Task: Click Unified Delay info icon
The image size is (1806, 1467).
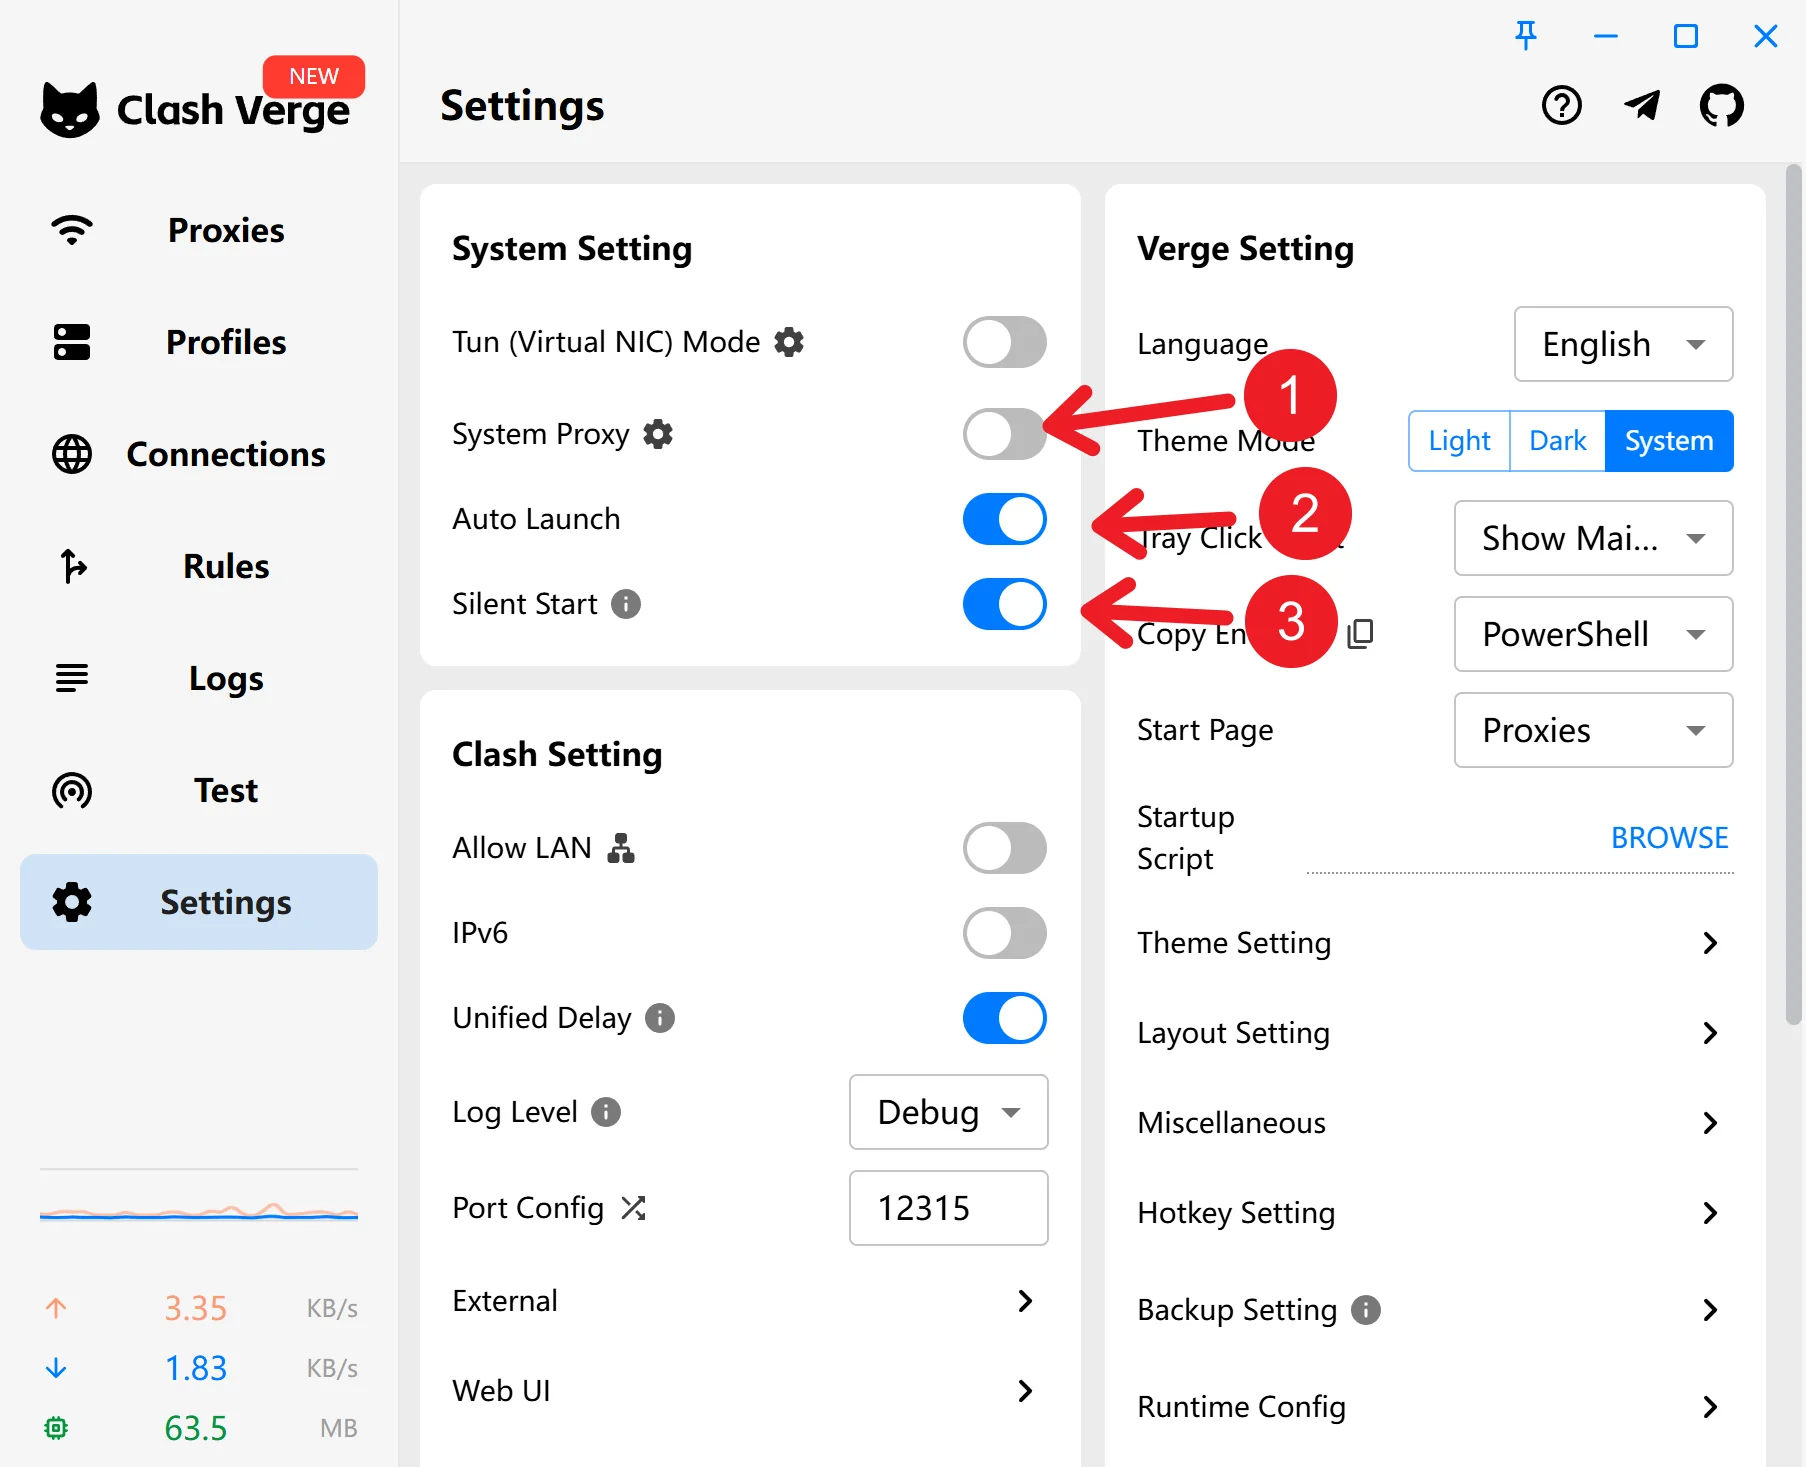Action: (x=660, y=1018)
